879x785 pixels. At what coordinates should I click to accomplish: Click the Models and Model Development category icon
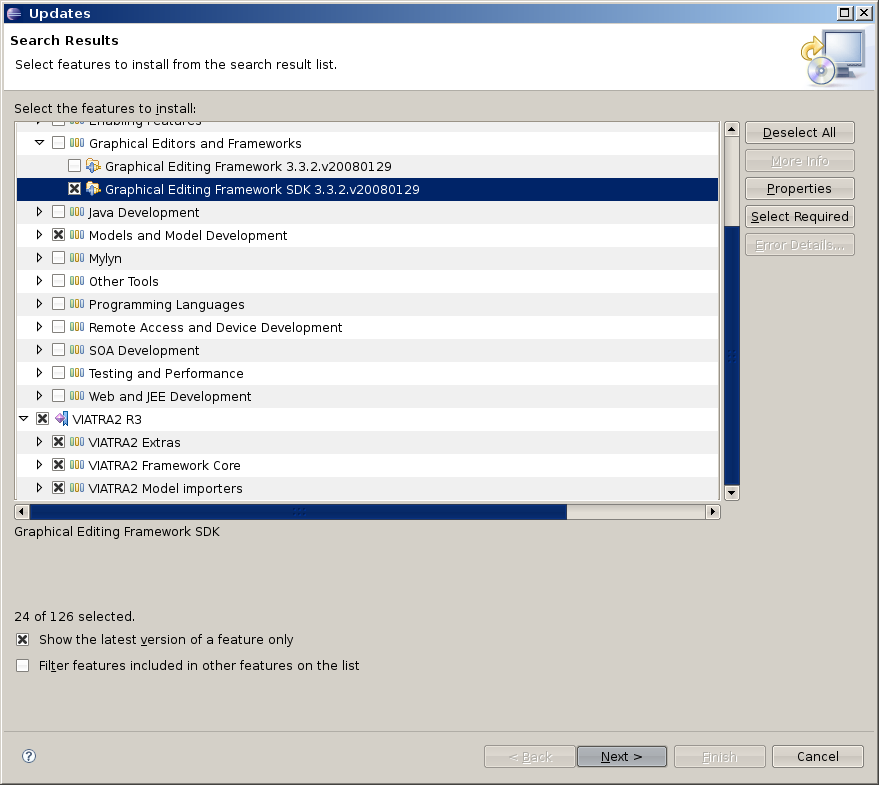(x=77, y=235)
